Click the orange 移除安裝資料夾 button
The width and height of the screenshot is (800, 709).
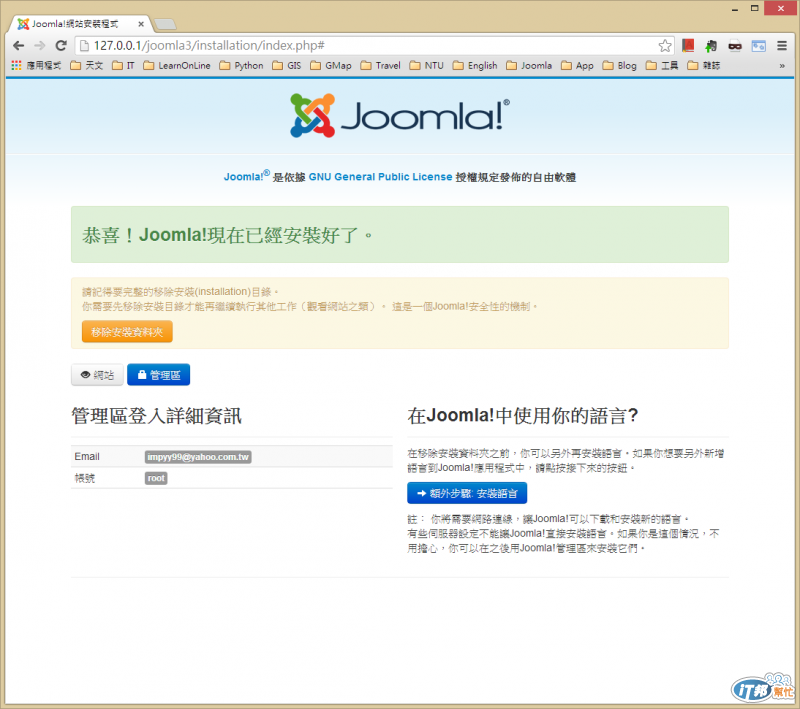127,332
